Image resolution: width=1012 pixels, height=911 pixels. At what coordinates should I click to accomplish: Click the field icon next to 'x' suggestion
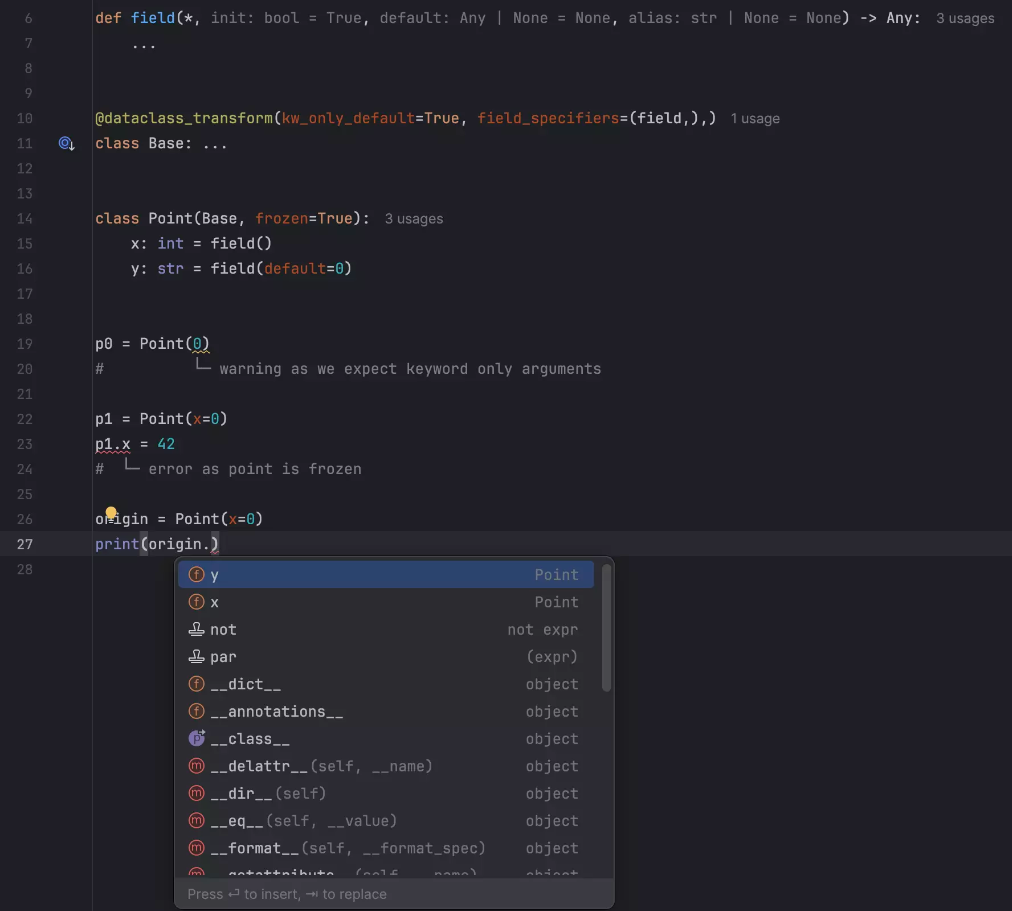click(196, 602)
